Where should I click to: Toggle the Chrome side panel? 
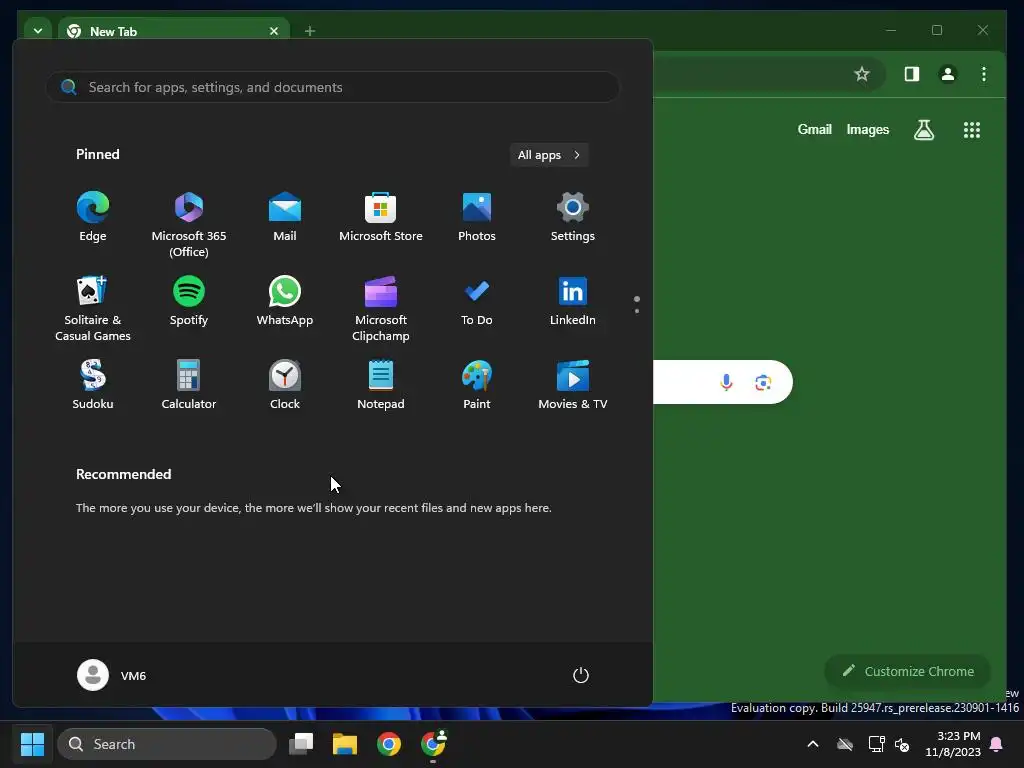pyautogui.click(x=912, y=74)
